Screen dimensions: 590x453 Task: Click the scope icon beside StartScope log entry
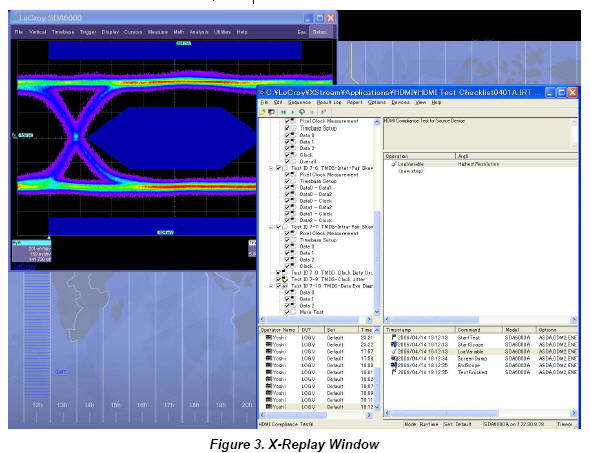click(x=394, y=344)
